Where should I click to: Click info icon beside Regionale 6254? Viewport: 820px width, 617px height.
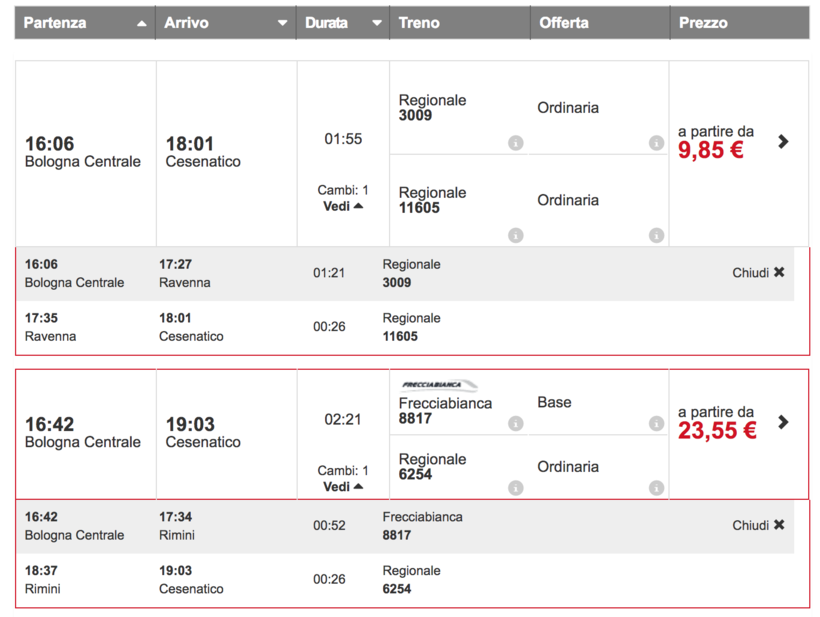tap(516, 488)
